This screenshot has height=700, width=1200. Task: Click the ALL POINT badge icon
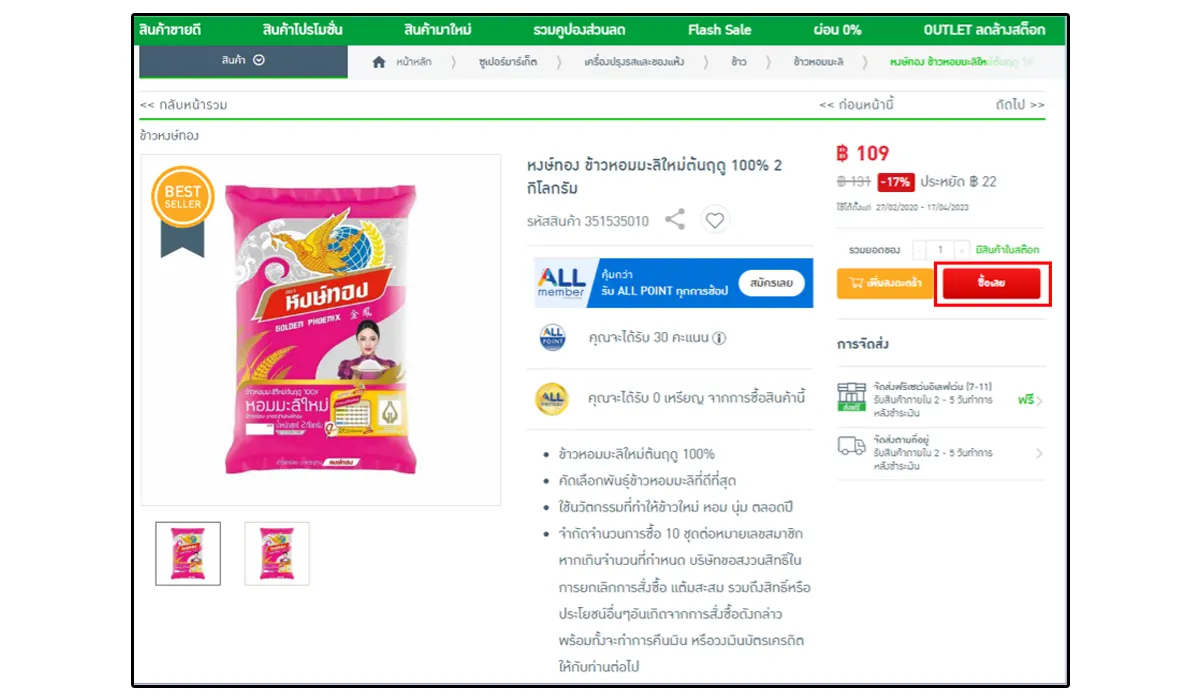tap(552, 337)
